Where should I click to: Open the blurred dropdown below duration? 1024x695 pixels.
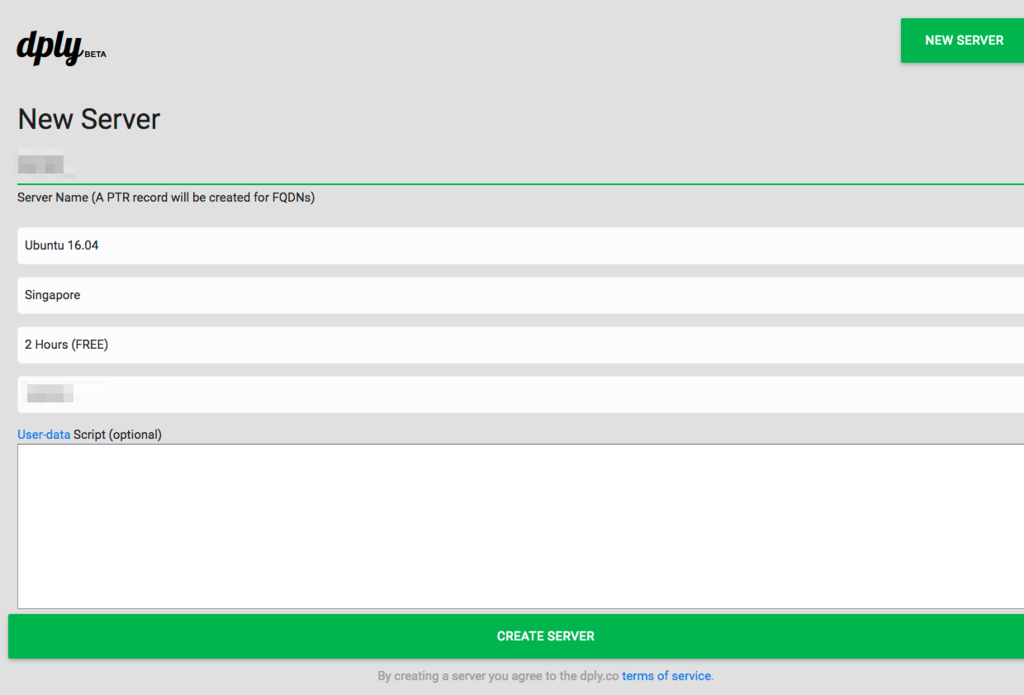[x=520, y=395]
